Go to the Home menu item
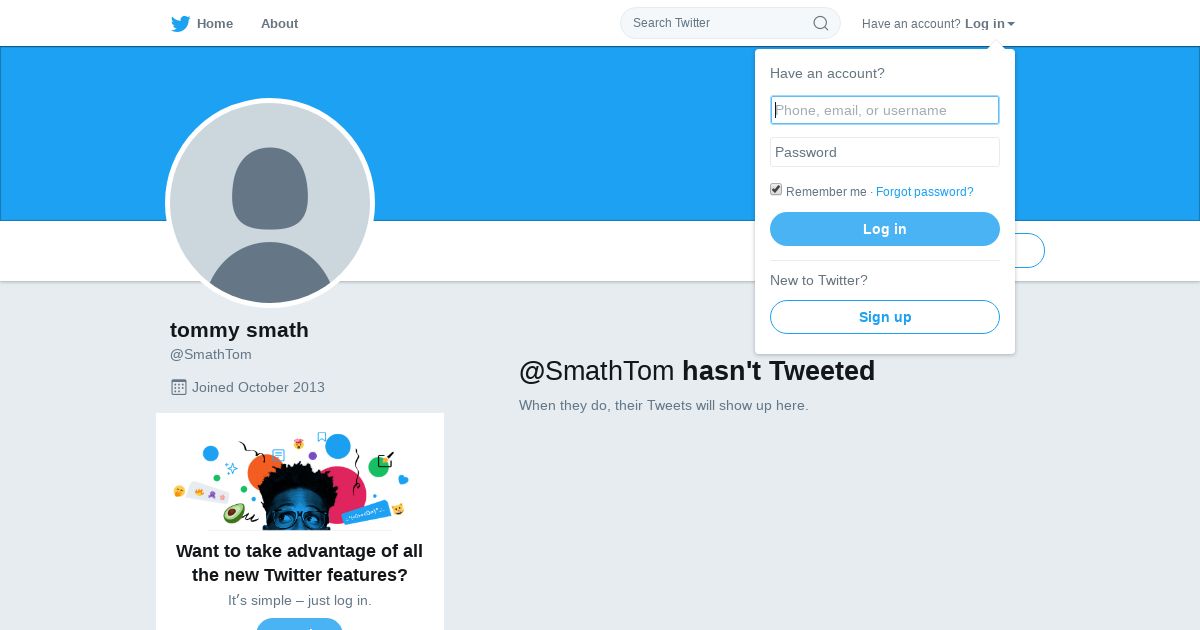This screenshot has height=630, width=1200. (x=214, y=24)
